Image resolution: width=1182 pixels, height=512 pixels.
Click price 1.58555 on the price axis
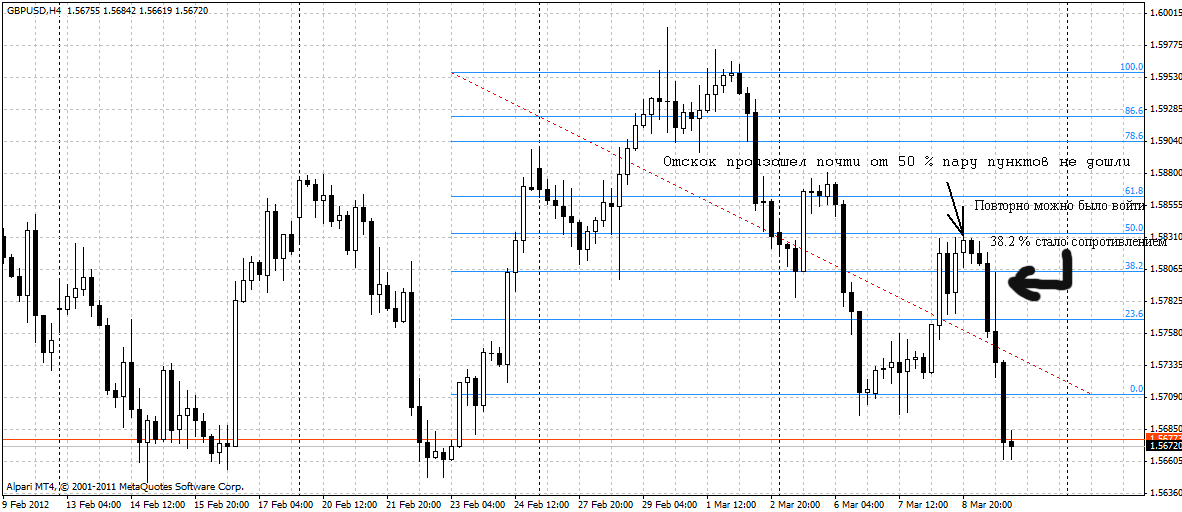1166,205
